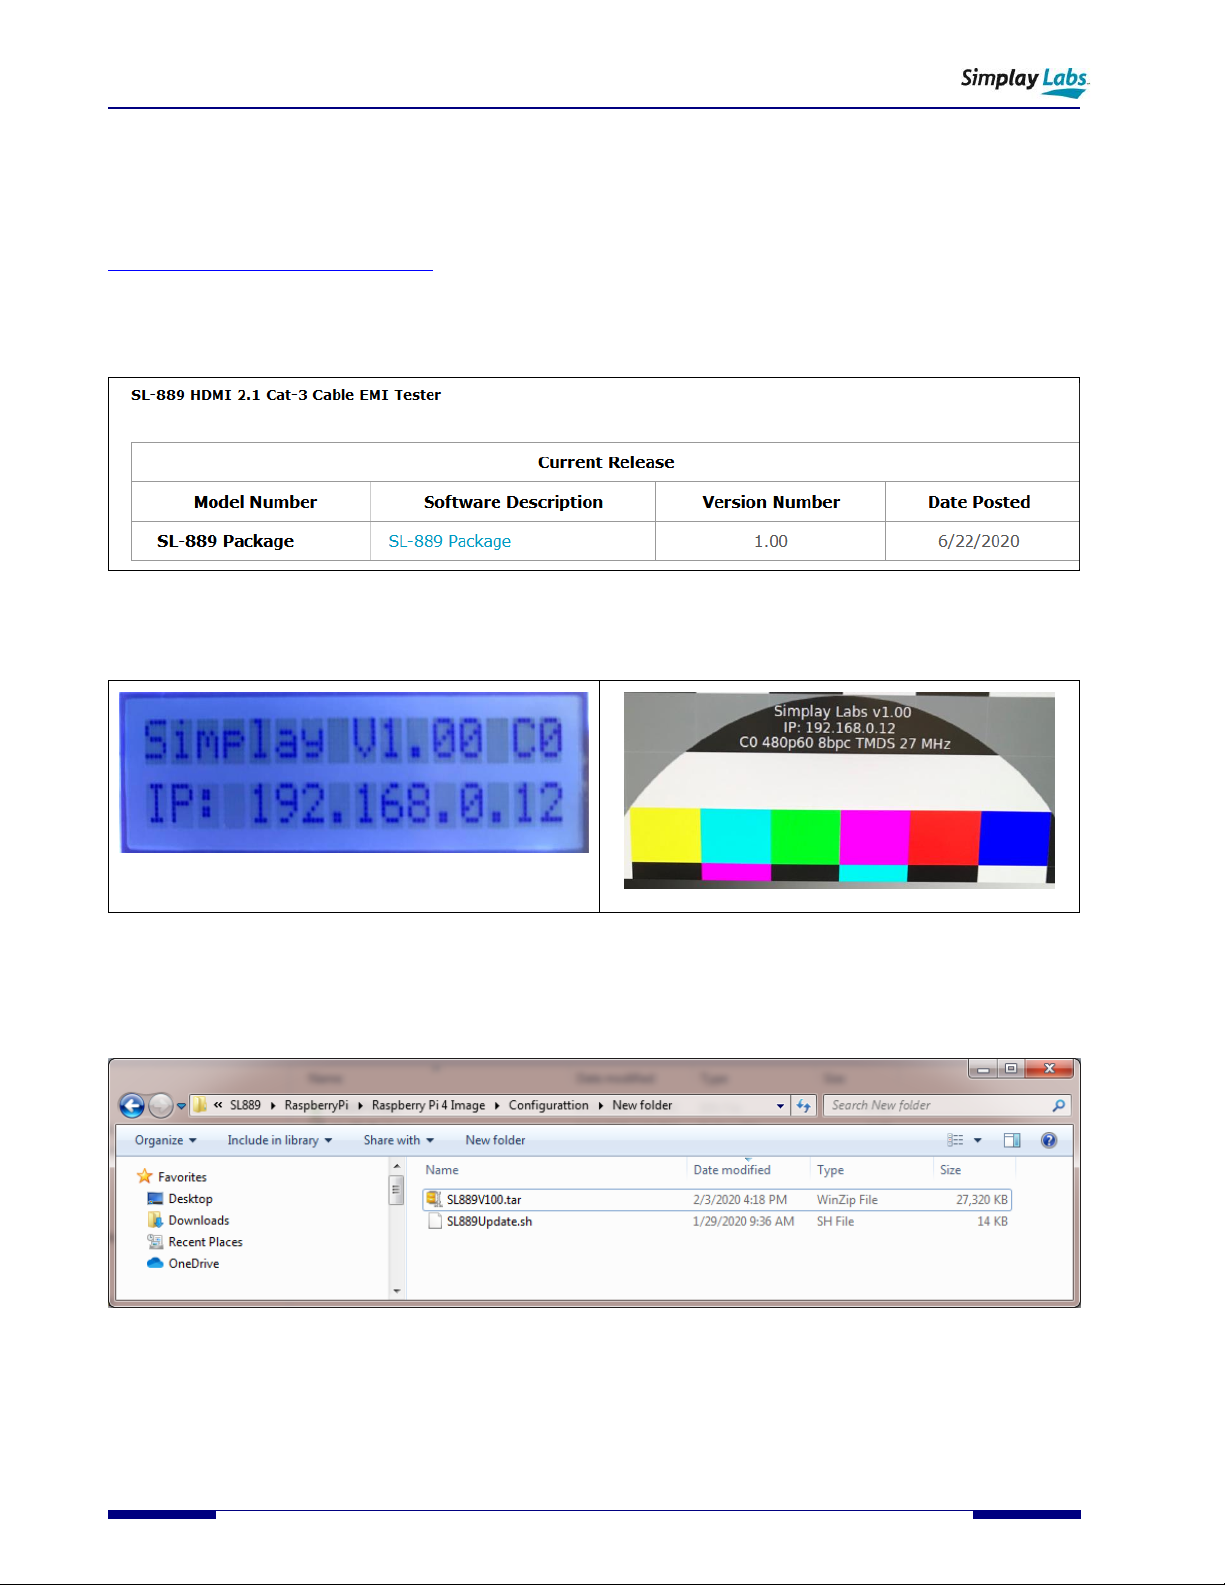Image resolution: width=1225 pixels, height=1585 pixels.
Task: Click SL889 in the address breadcrumb
Action: click(245, 1105)
